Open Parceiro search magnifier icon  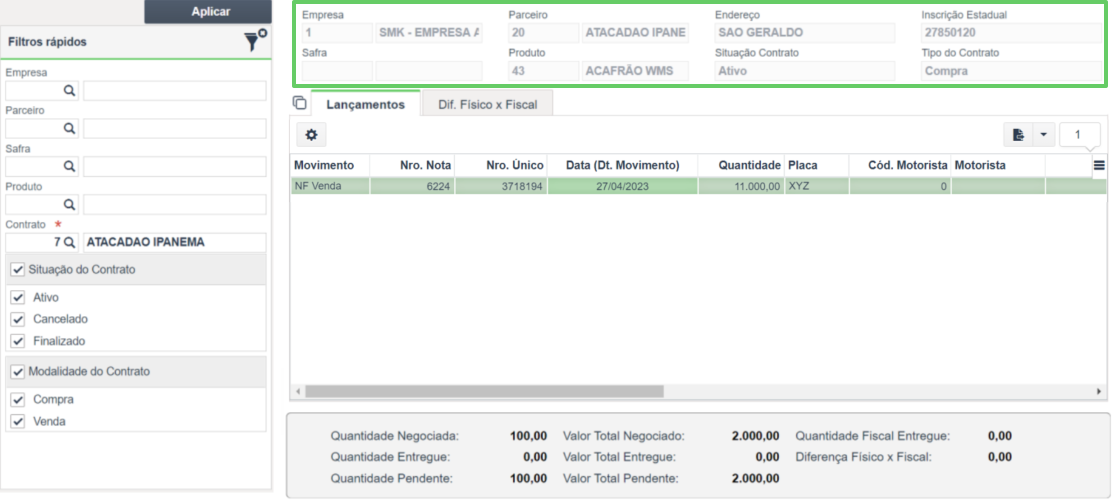(x=69, y=129)
